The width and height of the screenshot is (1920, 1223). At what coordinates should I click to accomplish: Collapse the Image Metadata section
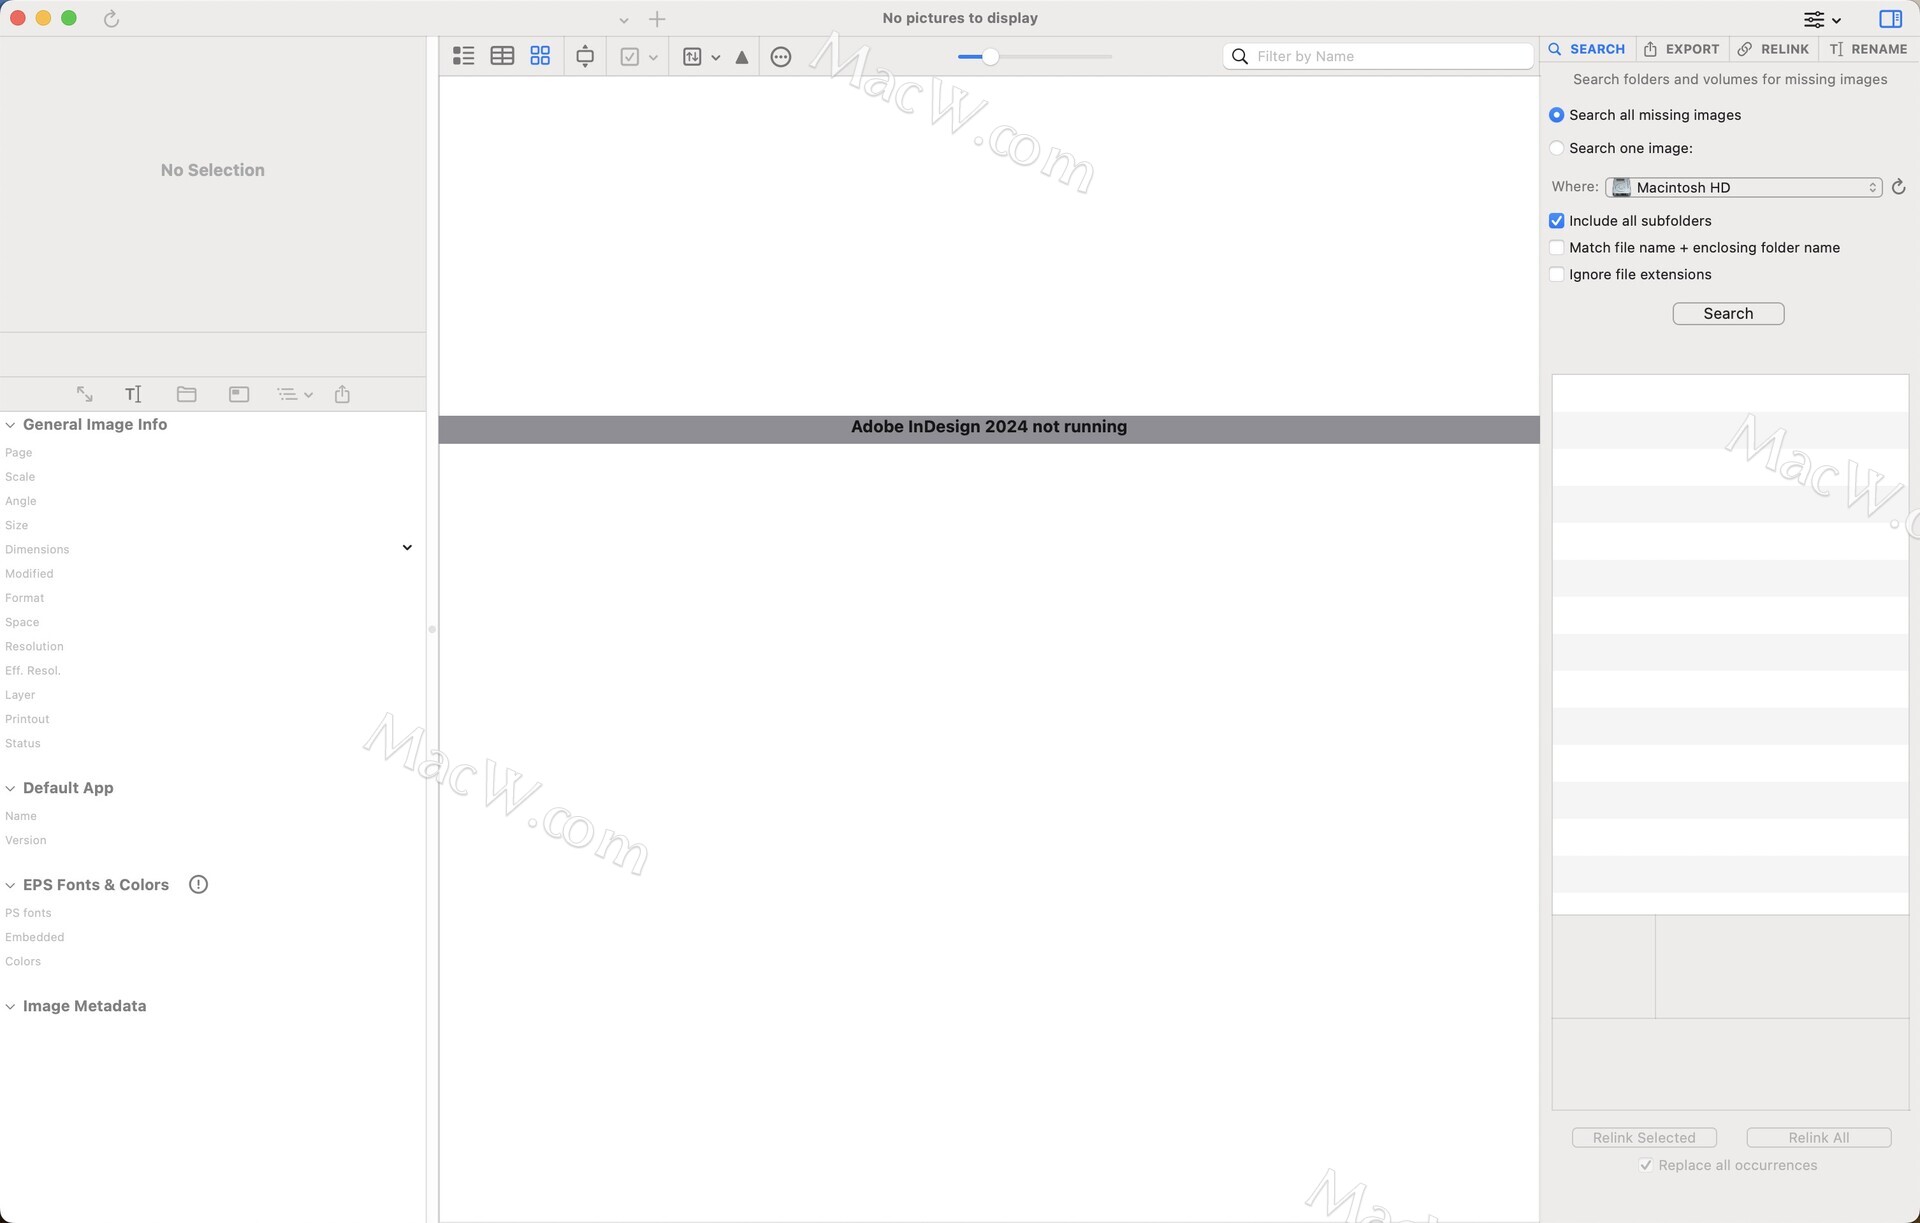click(10, 1006)
